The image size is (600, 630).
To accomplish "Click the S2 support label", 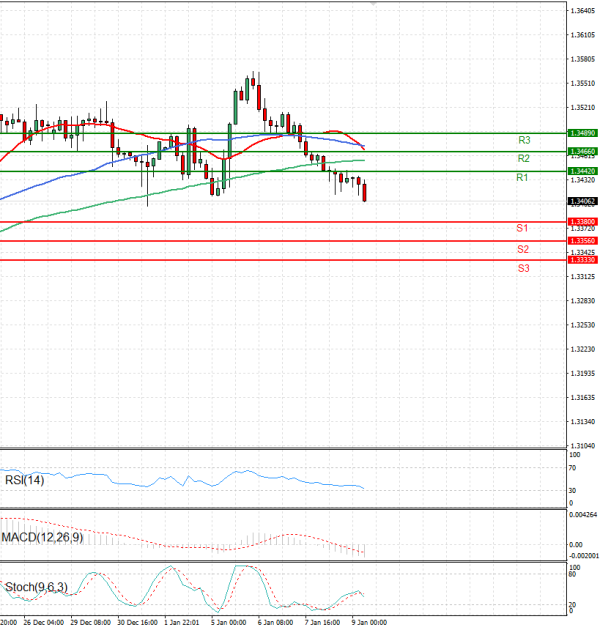I will pyautogui.click(x=523, y=249).
